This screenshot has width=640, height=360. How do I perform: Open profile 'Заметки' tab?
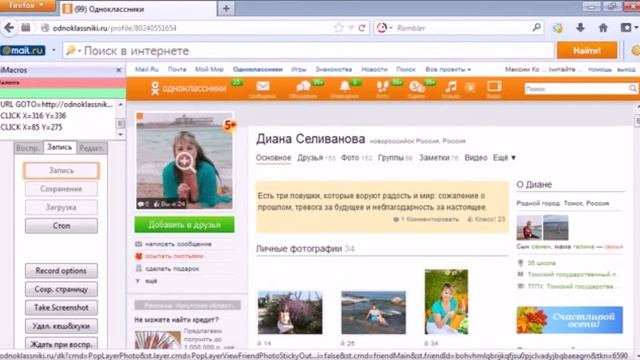tap(434, 158)
